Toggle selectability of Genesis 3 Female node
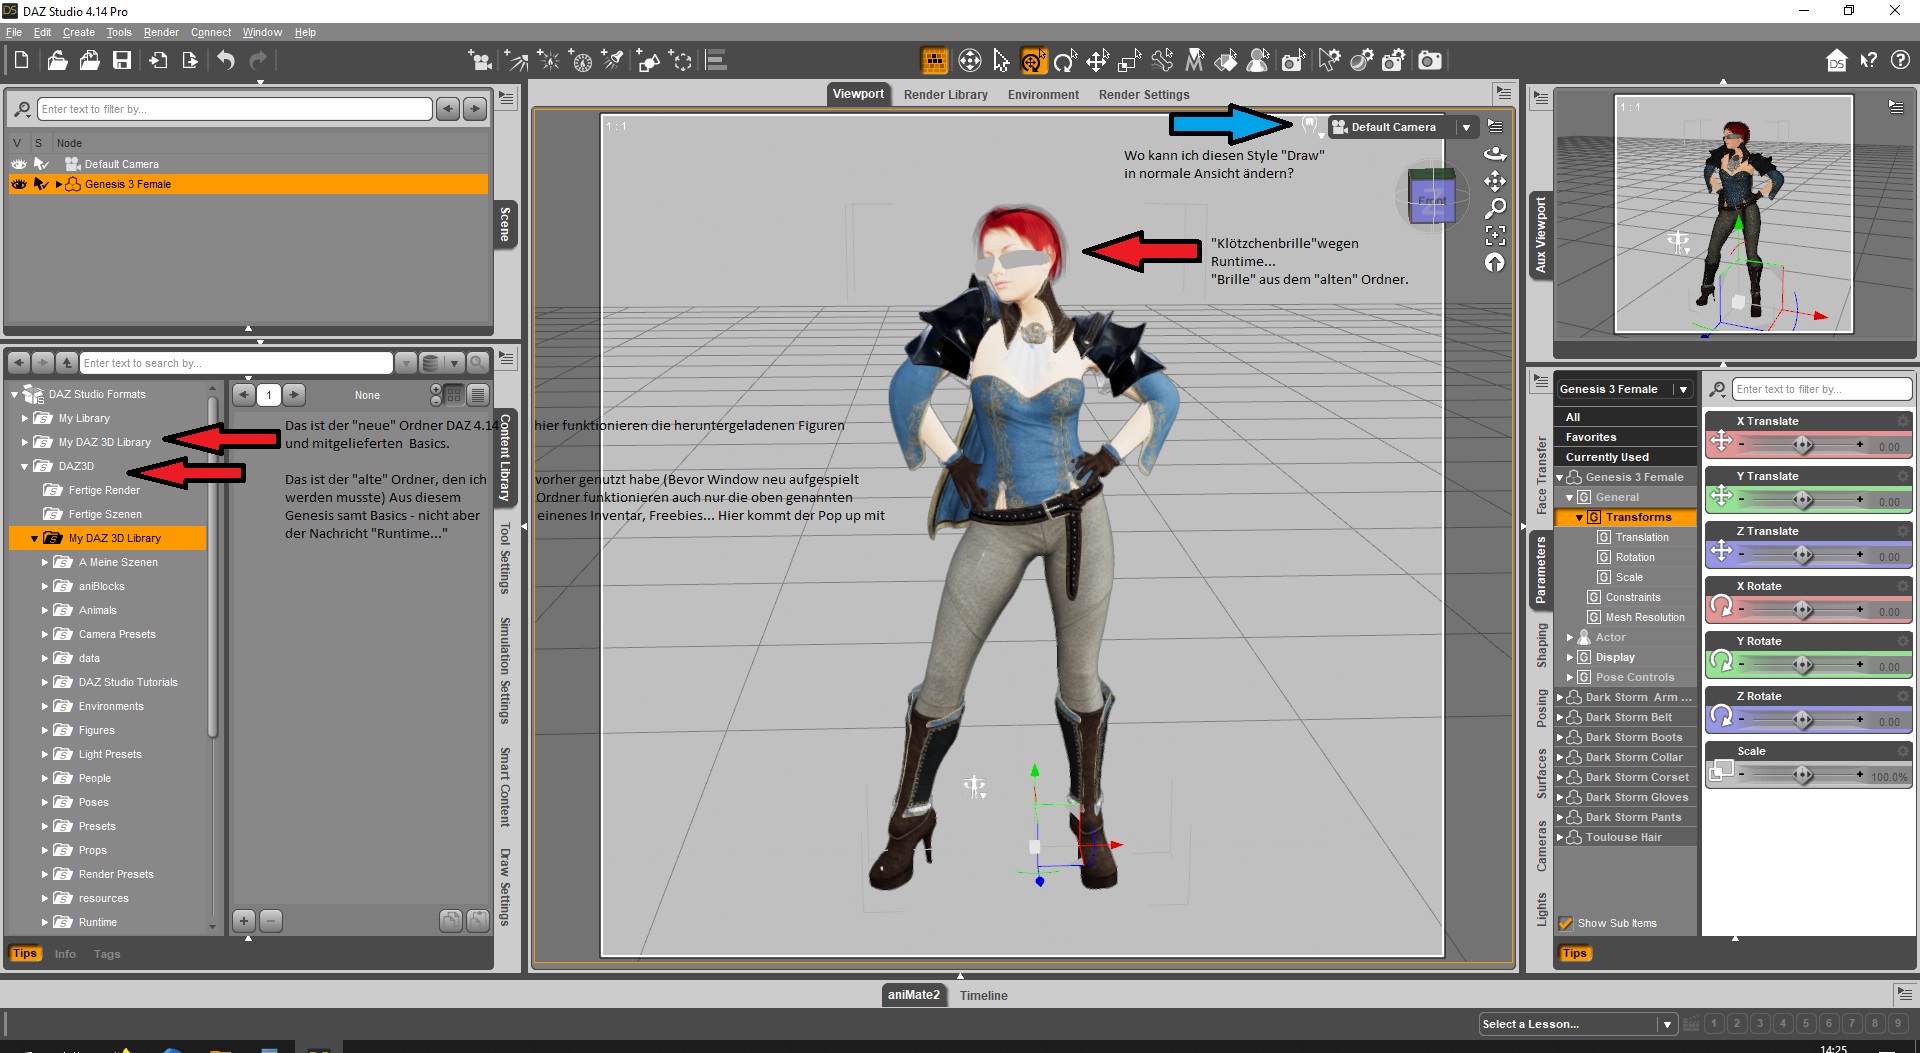 point(41,184)
